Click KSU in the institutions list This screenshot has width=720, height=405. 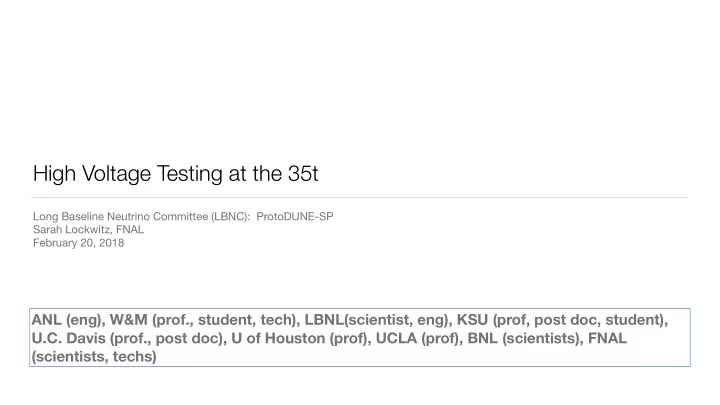click(472, 320)
